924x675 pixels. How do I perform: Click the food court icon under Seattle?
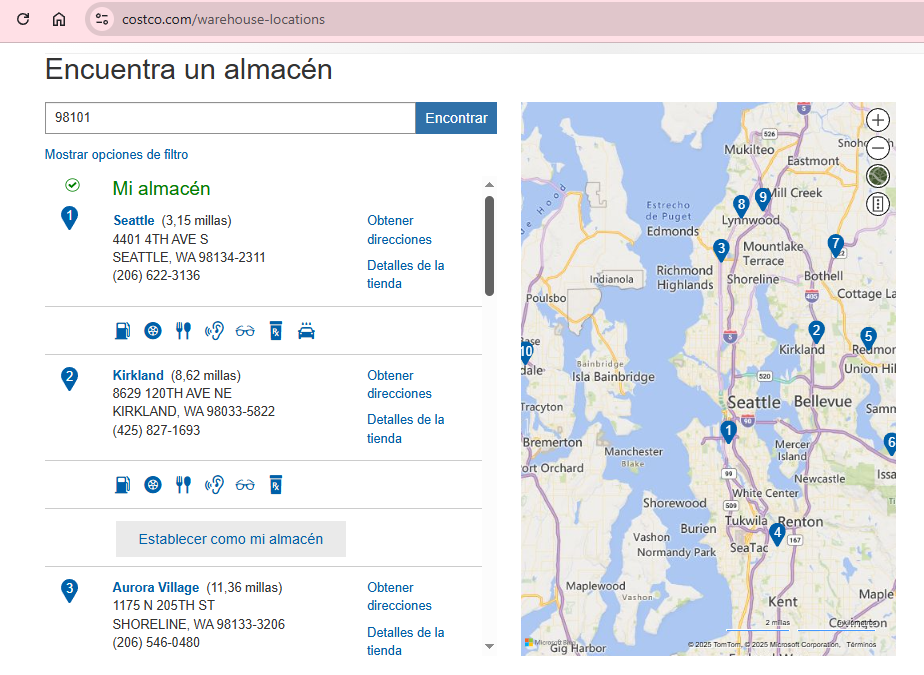click(x=183, y=331)
